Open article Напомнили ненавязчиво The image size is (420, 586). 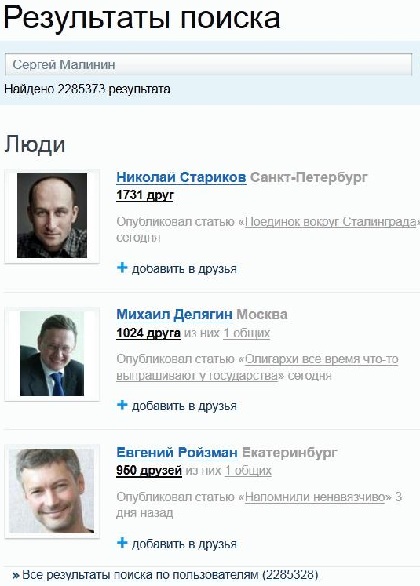(x=315, y=497)
